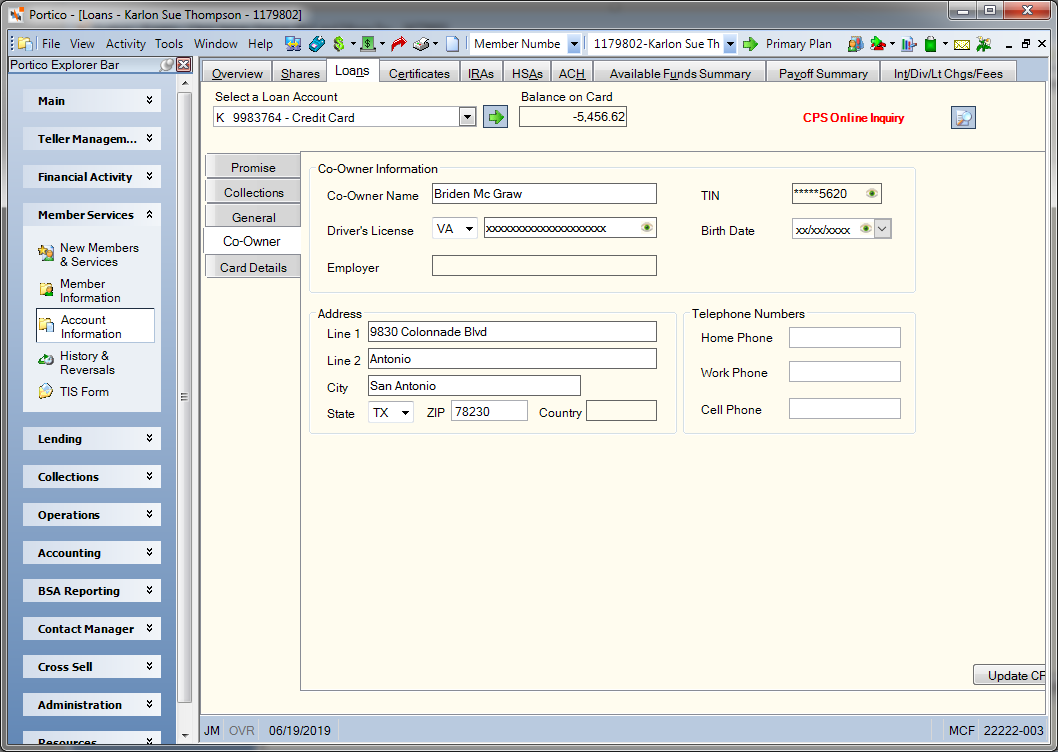This screenshot has height=752, width=1058.
Task: Click the red and green figure toolbar icon
Action: tap(878, 44)
